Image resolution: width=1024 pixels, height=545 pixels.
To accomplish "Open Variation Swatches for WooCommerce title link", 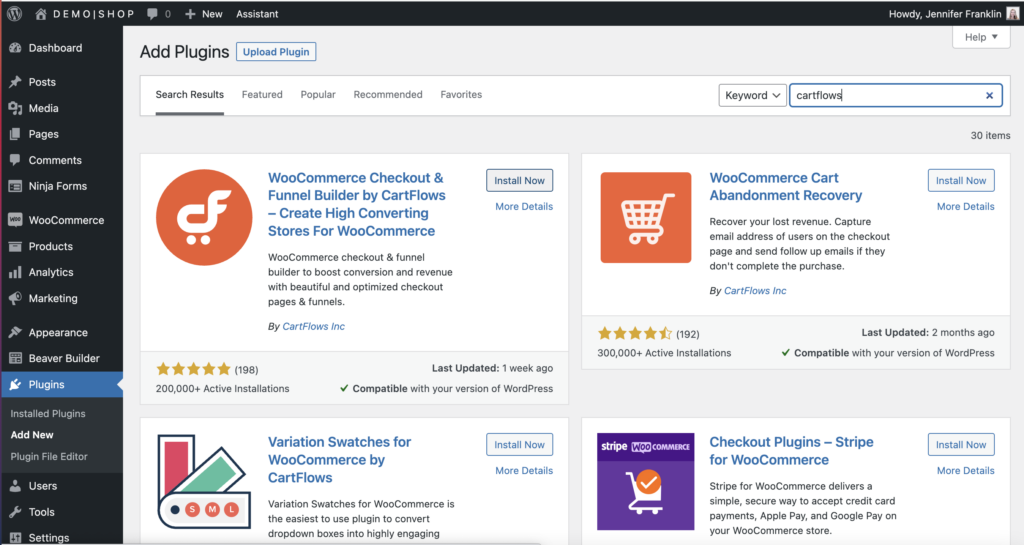I will tap(340, 459).
